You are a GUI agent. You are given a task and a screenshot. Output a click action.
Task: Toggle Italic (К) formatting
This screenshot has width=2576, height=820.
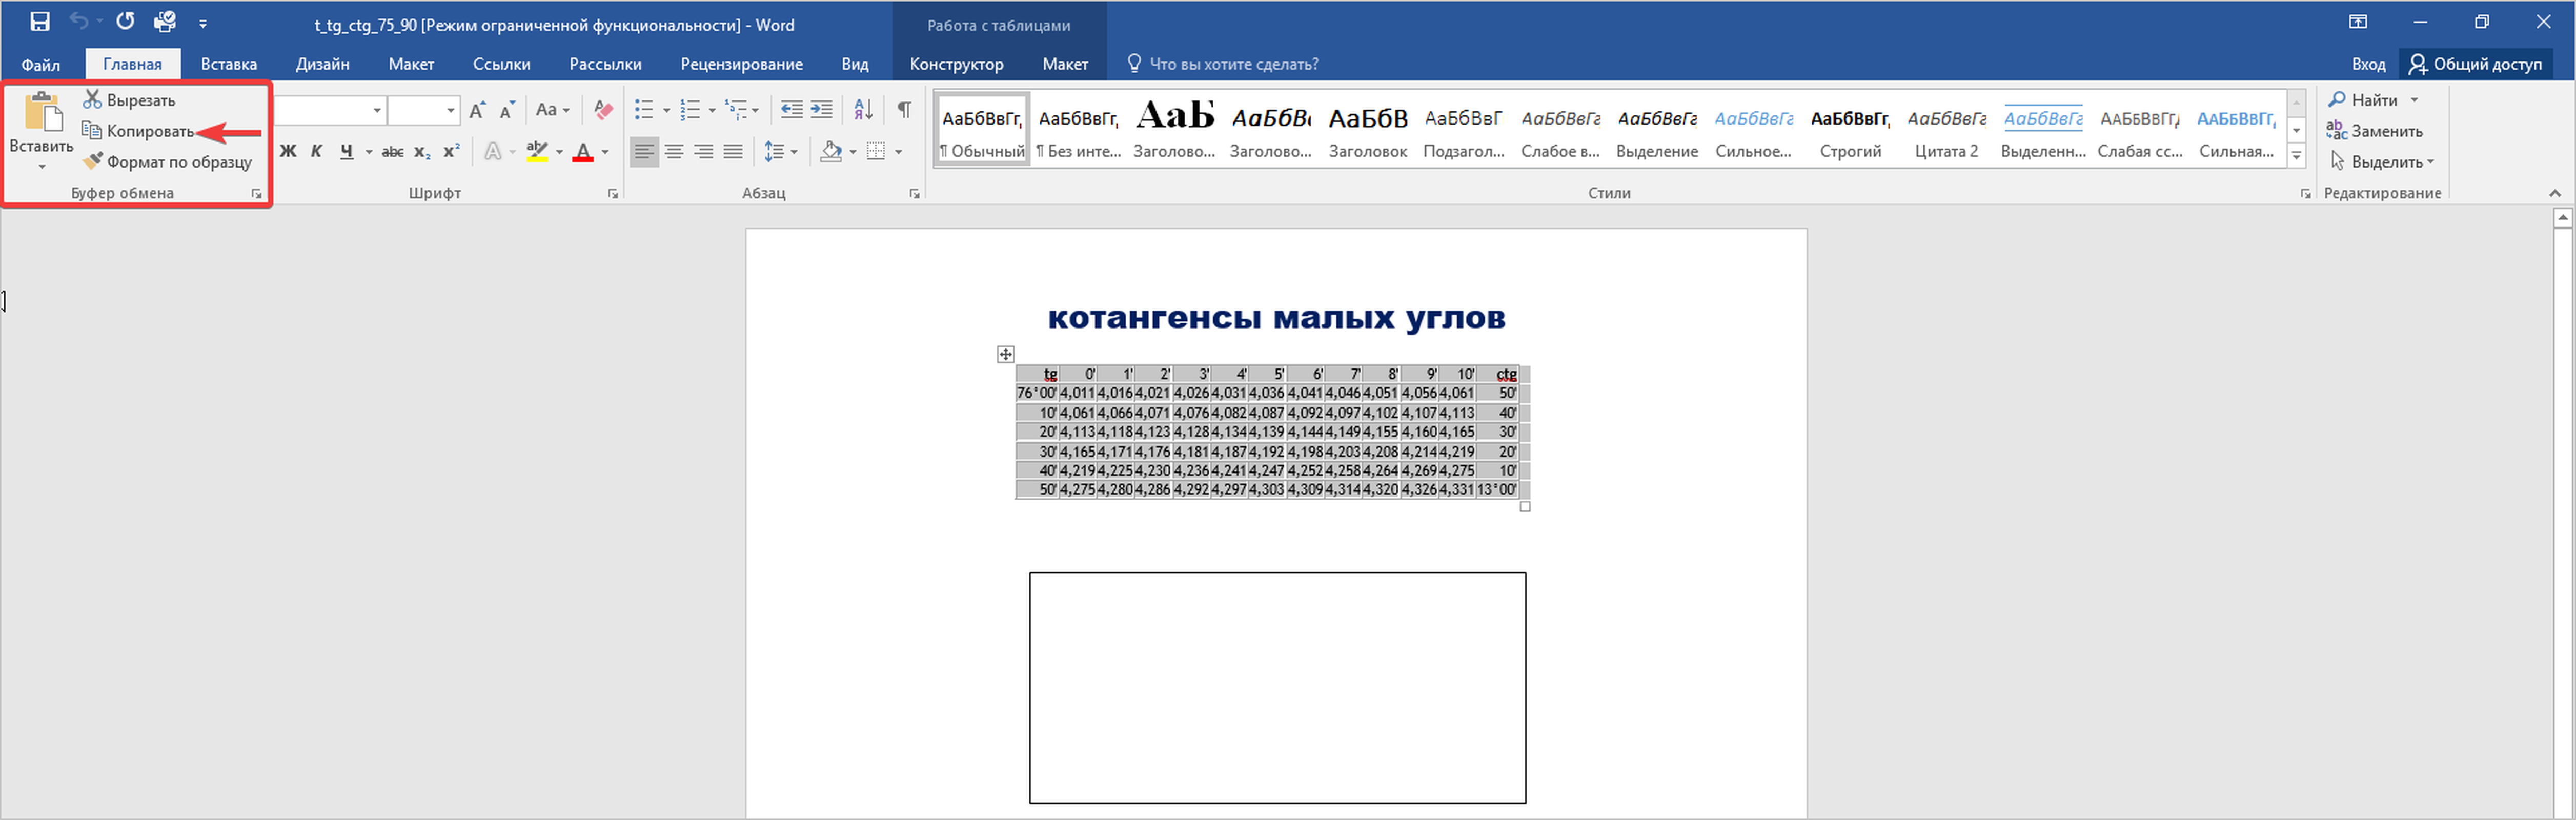[316, 151]
